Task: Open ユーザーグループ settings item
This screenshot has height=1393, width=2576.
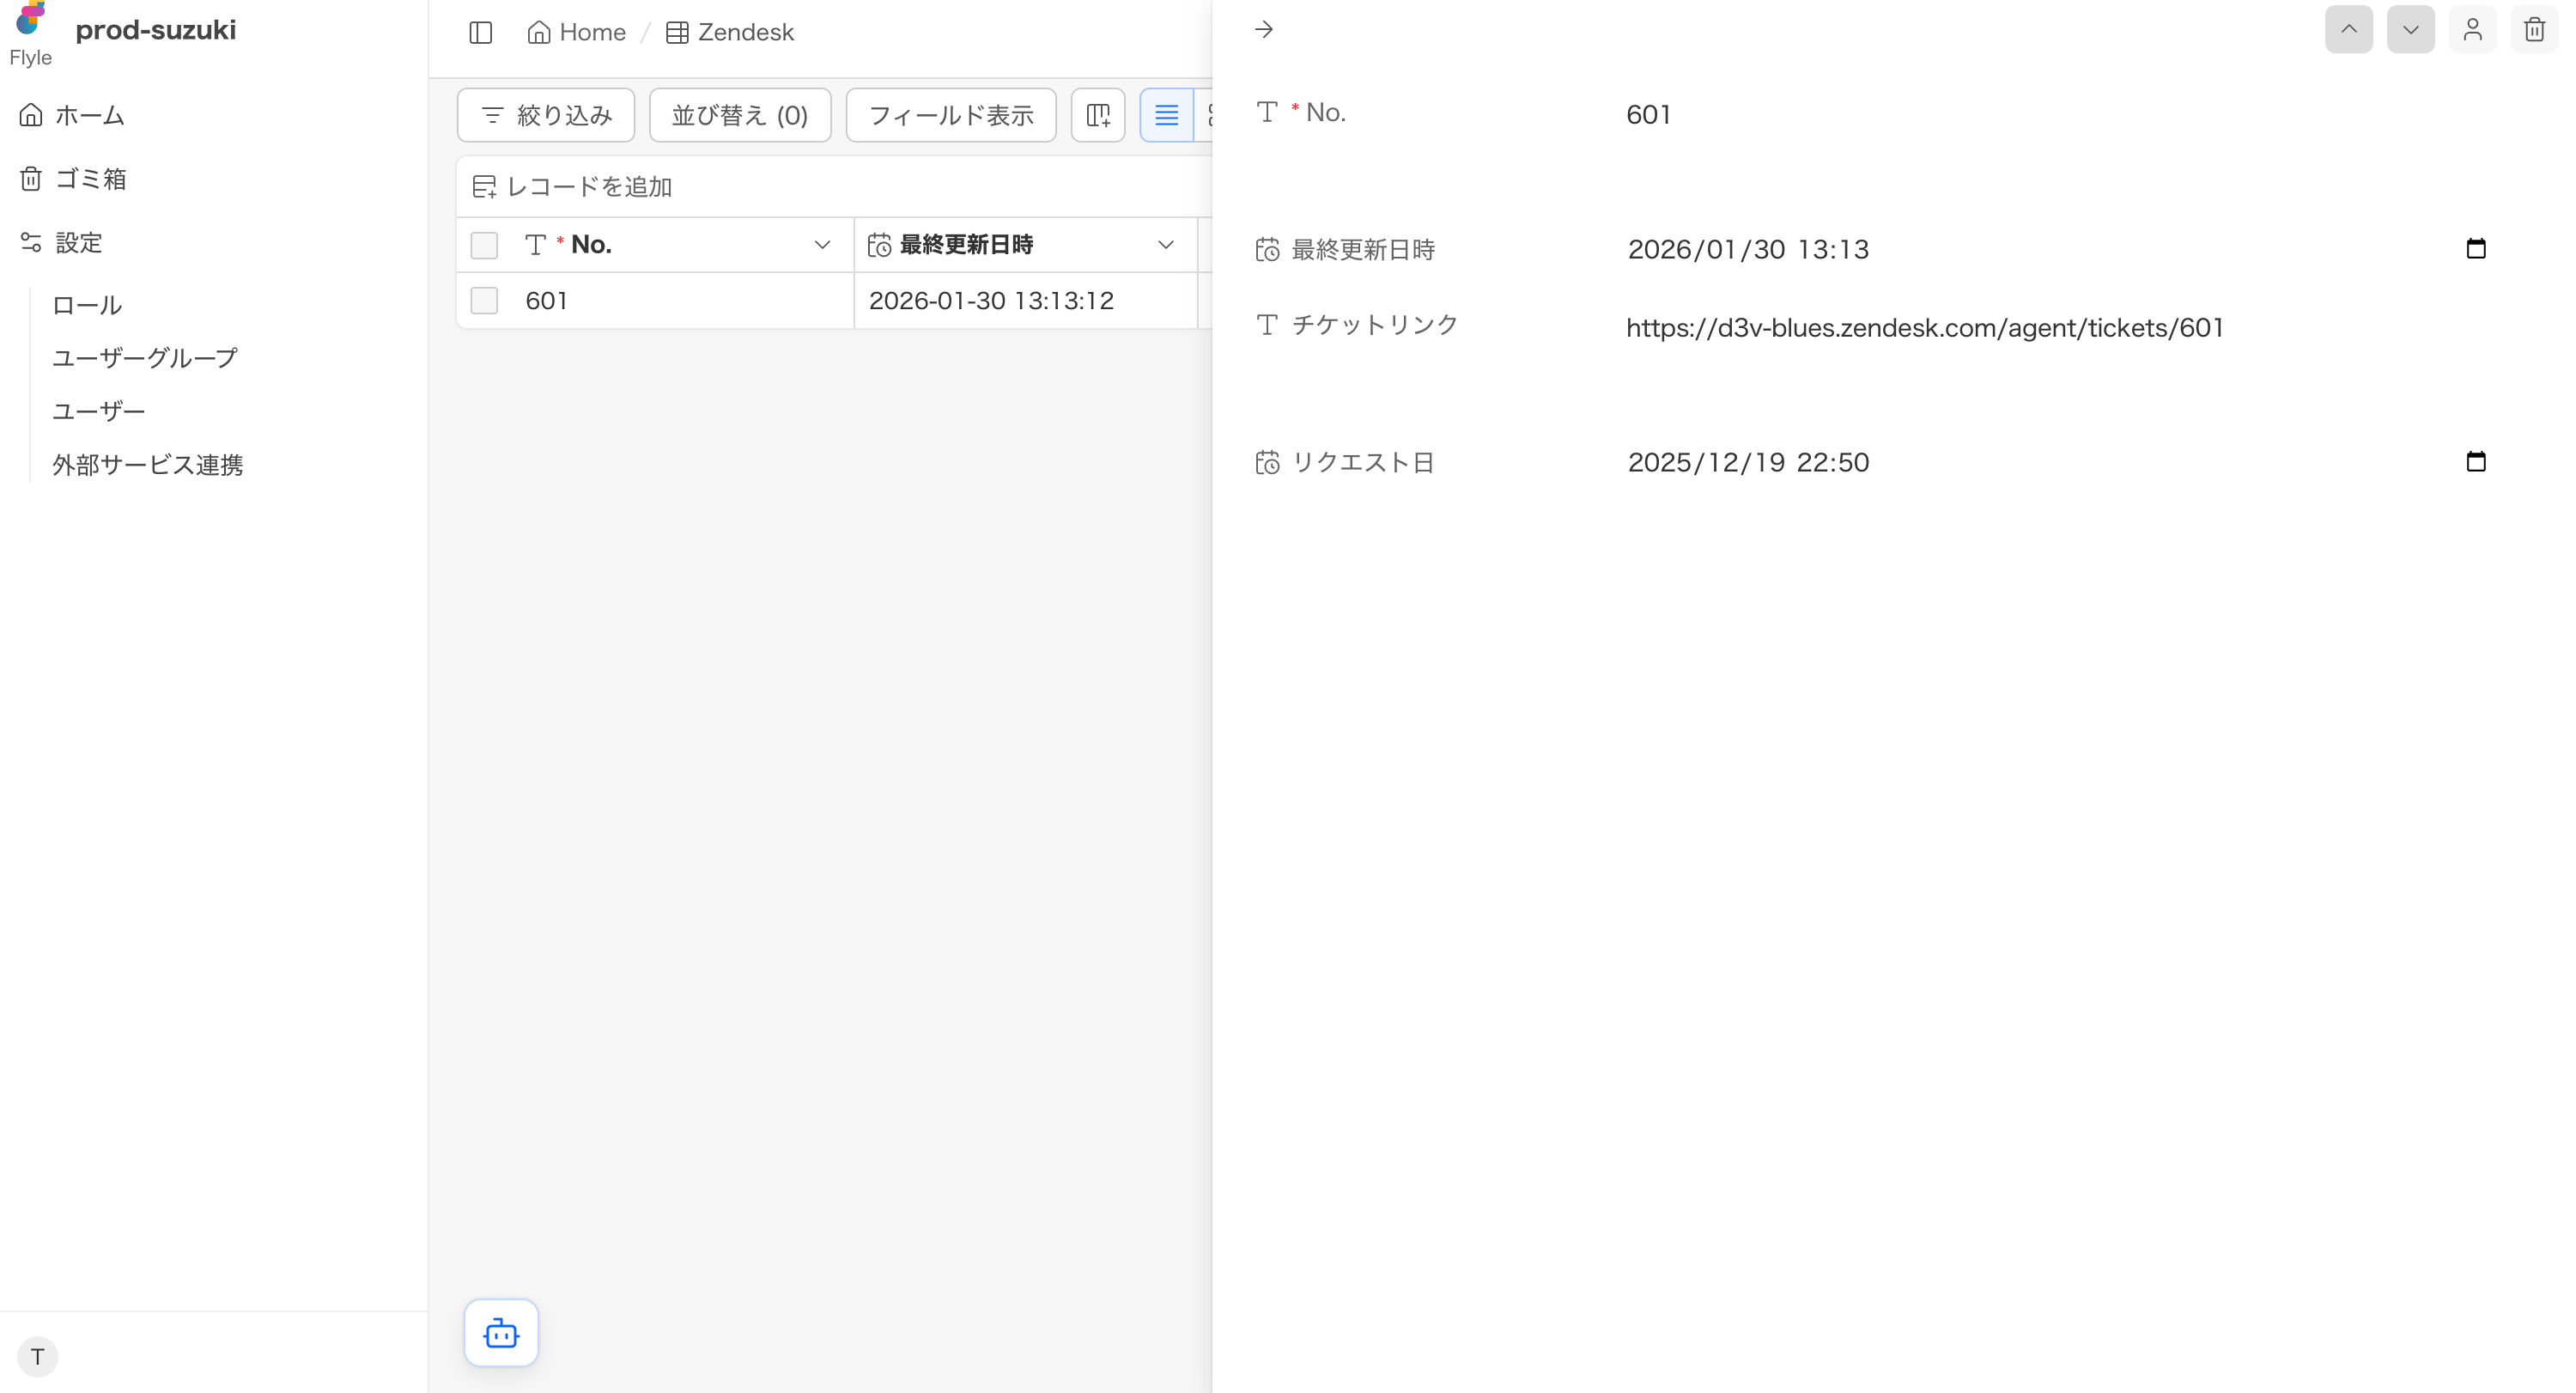Action: (145, 357)
